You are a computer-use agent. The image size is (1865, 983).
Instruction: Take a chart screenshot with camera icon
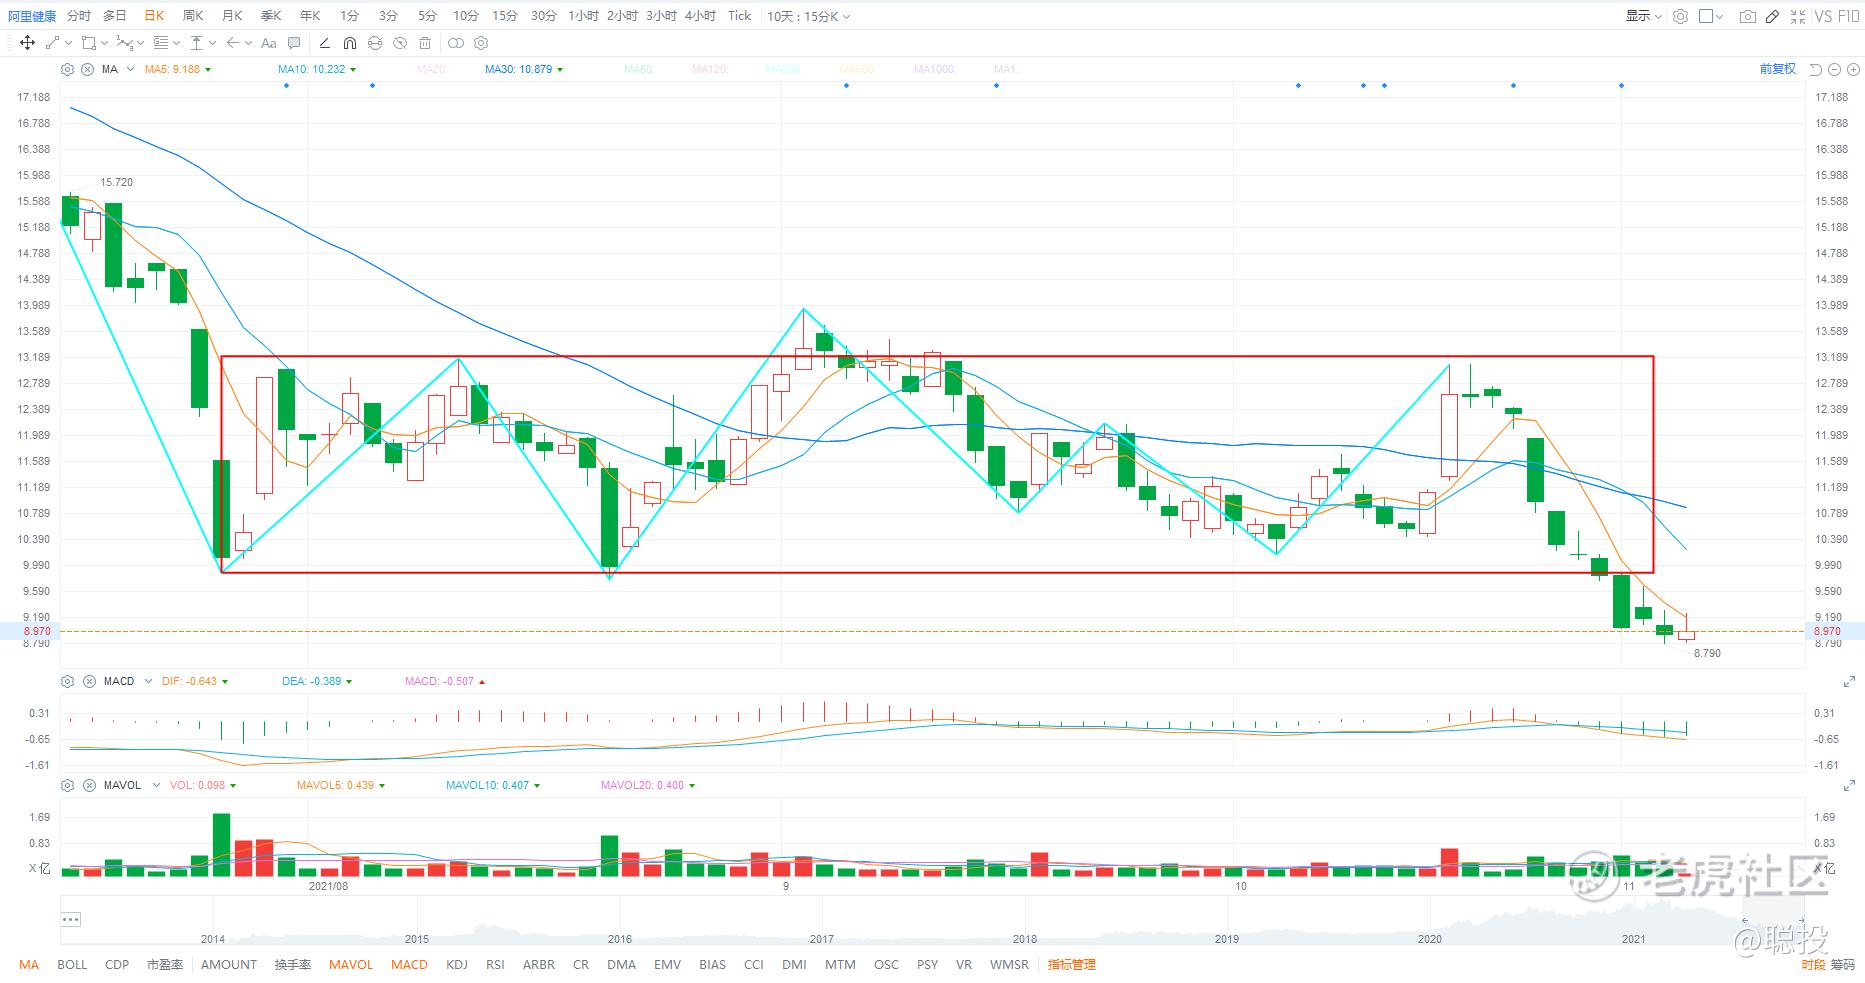click(1748, 16)
